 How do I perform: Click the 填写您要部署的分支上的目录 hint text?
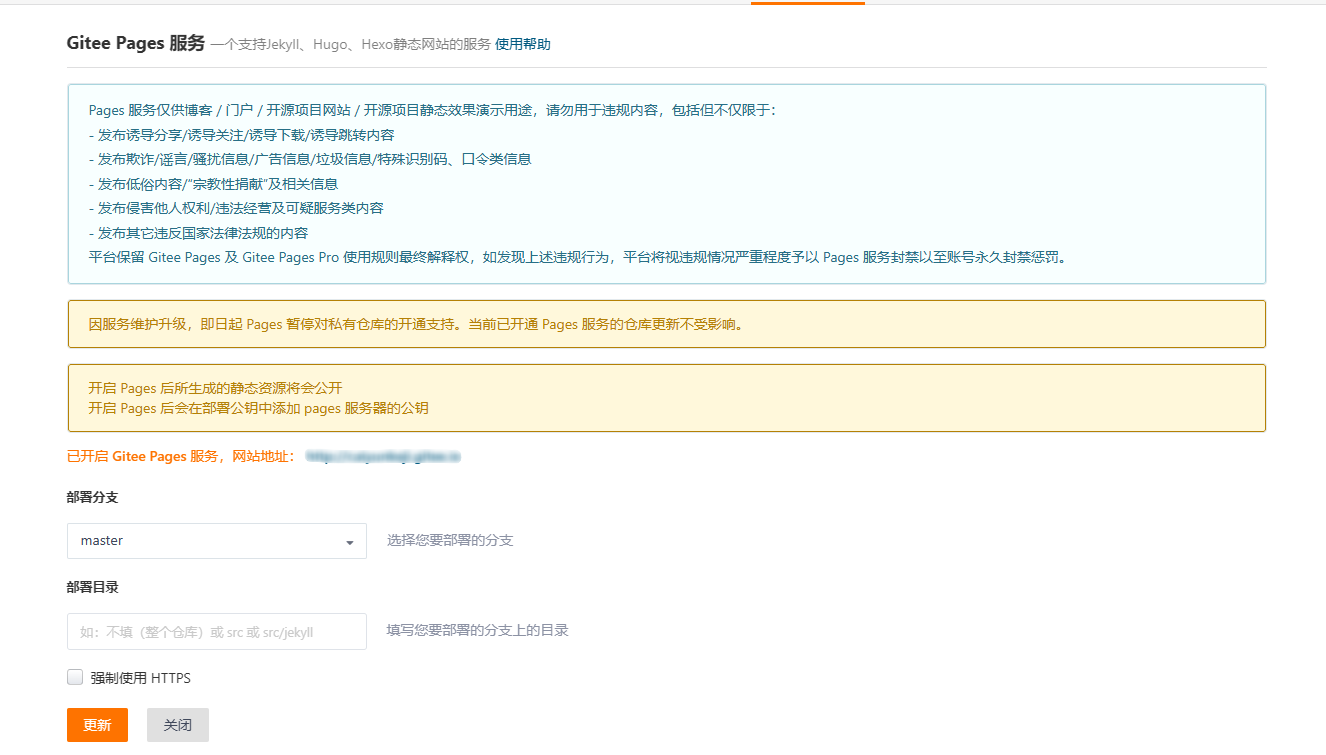(x=478, y=630)
